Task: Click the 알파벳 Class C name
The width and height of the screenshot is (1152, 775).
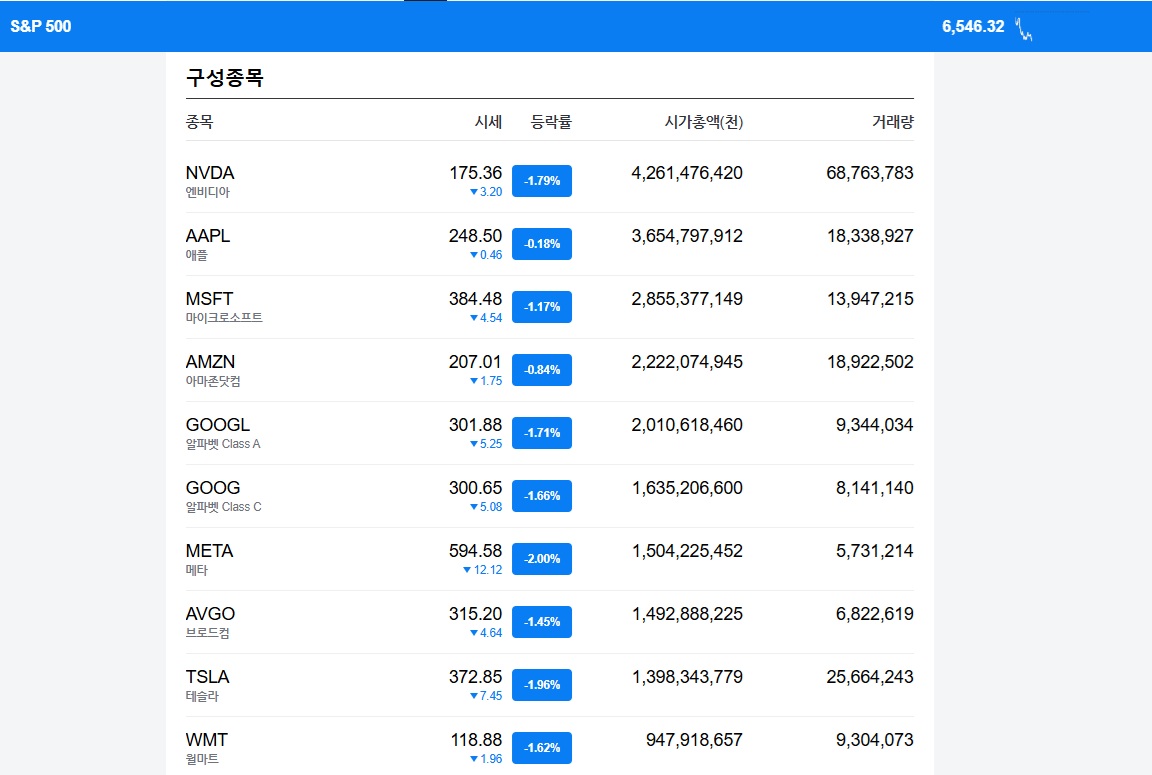Action: 223,508
